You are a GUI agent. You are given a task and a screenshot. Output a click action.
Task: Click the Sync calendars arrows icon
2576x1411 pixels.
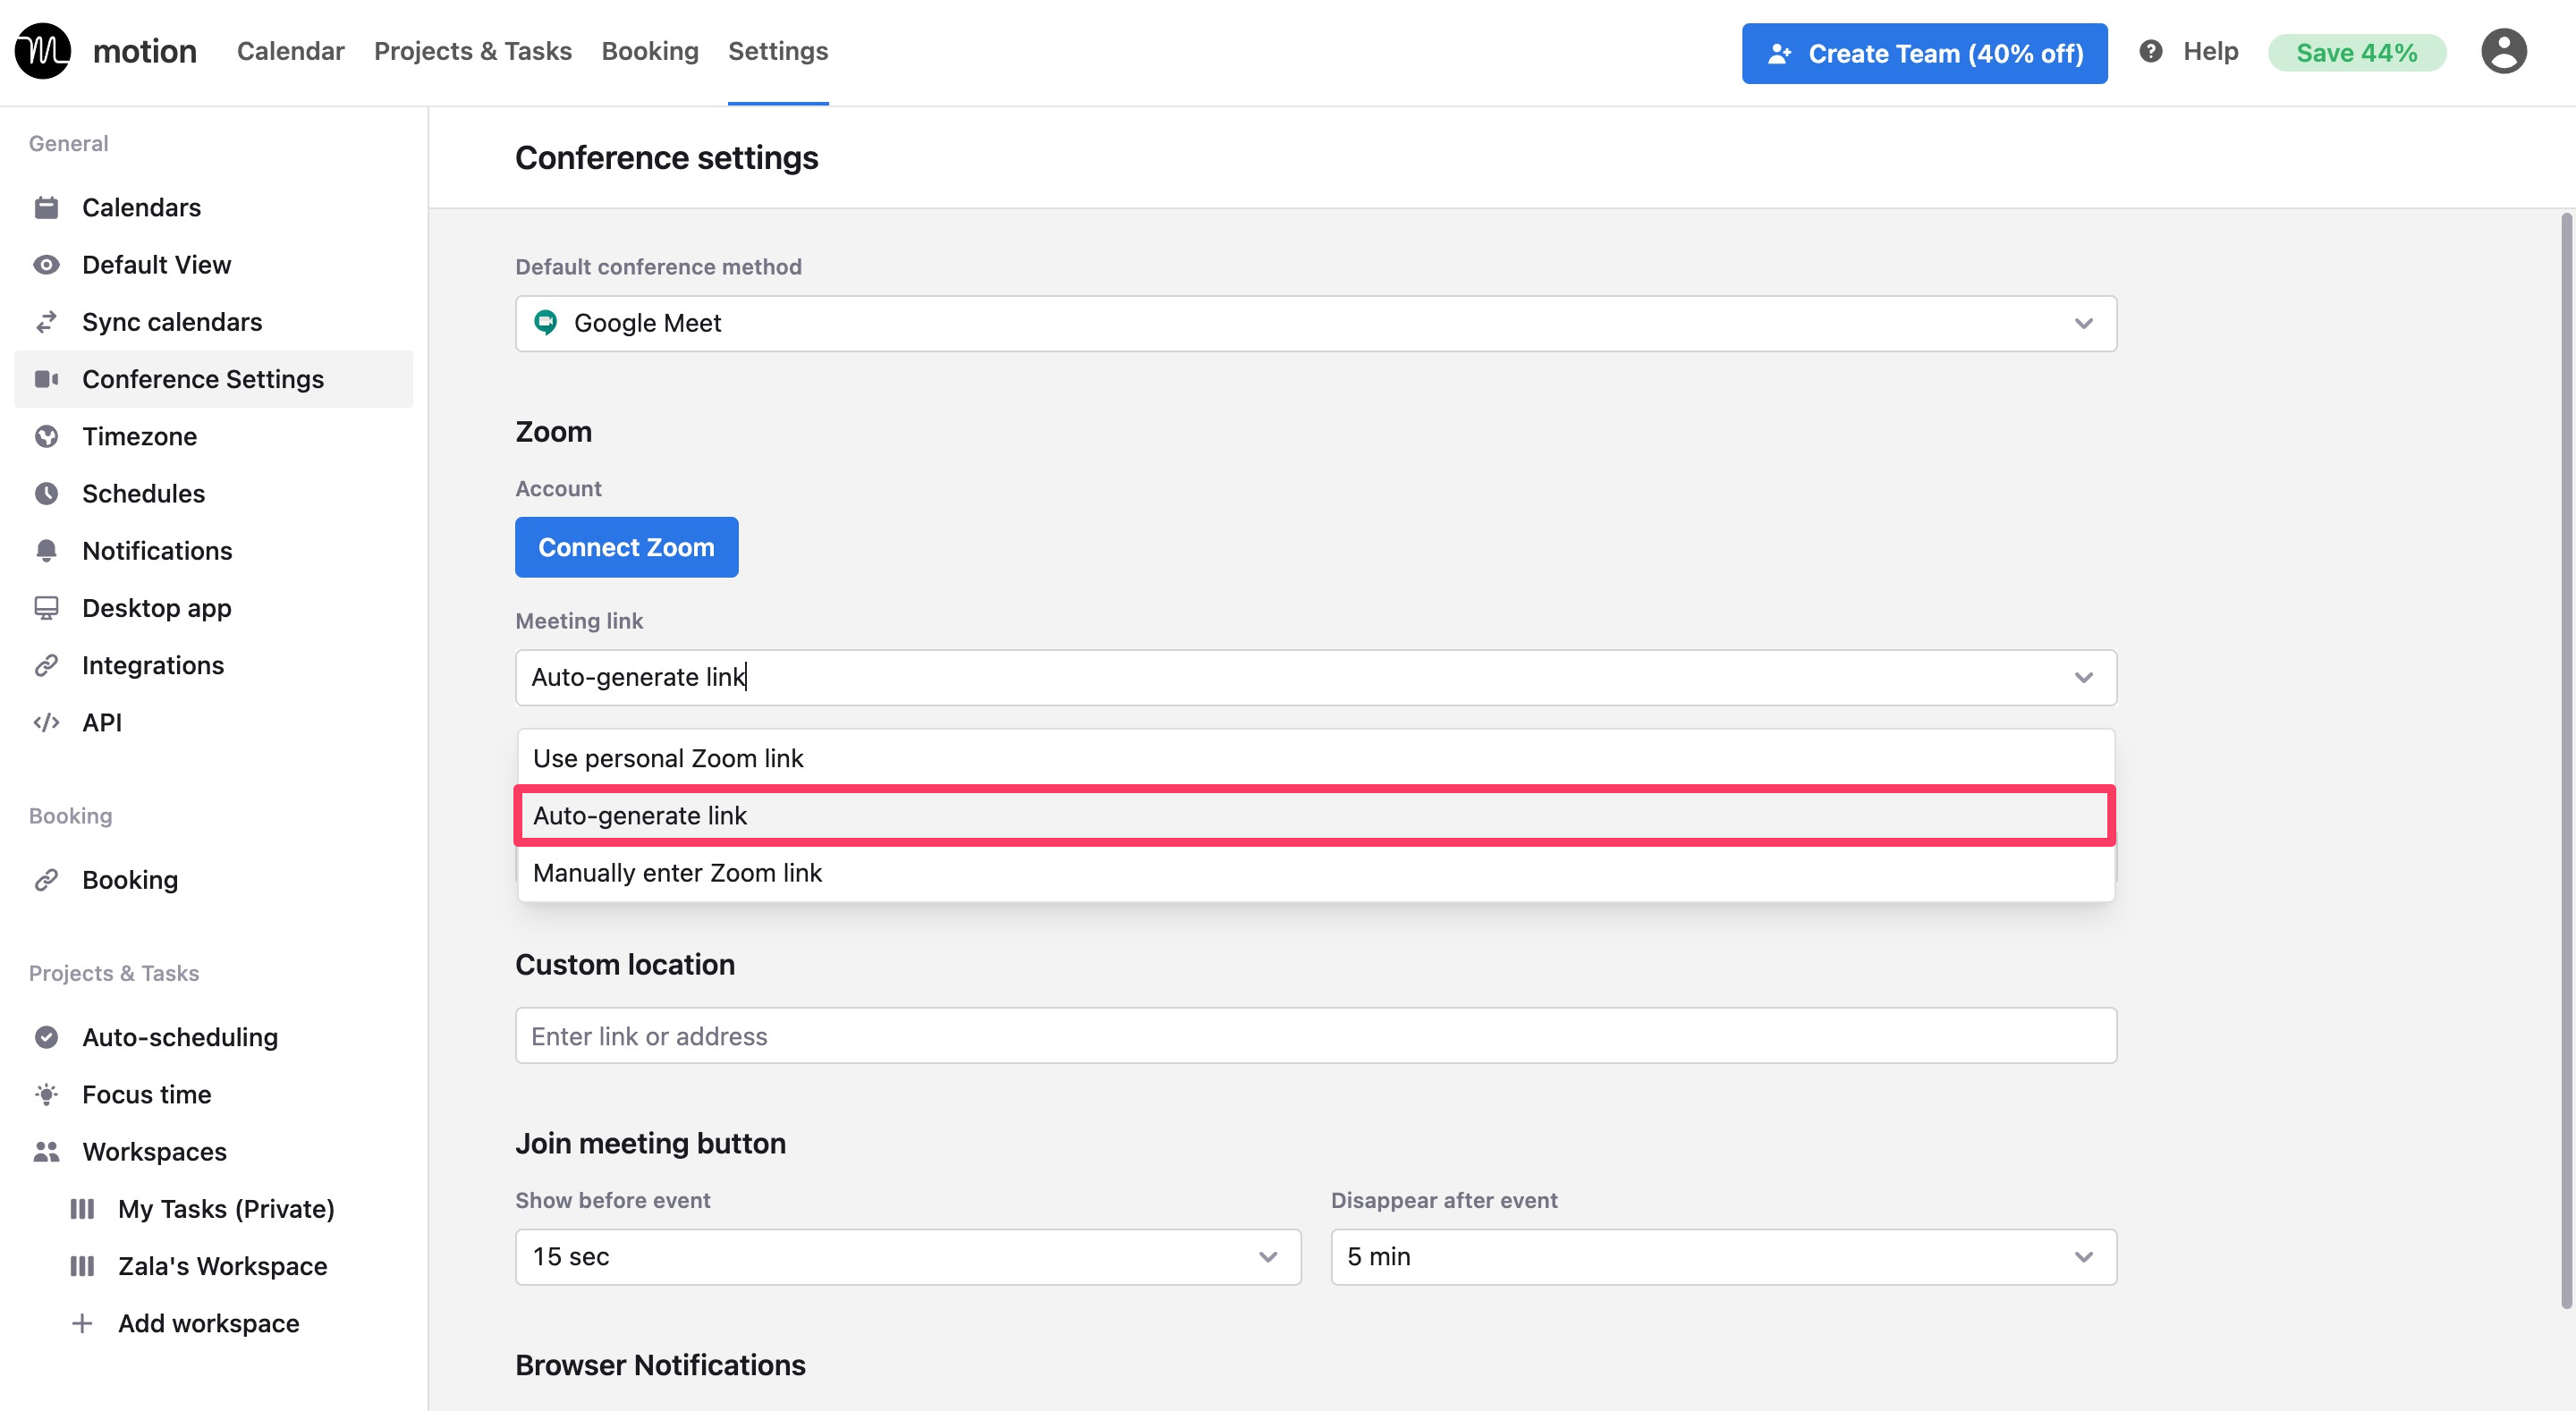46,322
